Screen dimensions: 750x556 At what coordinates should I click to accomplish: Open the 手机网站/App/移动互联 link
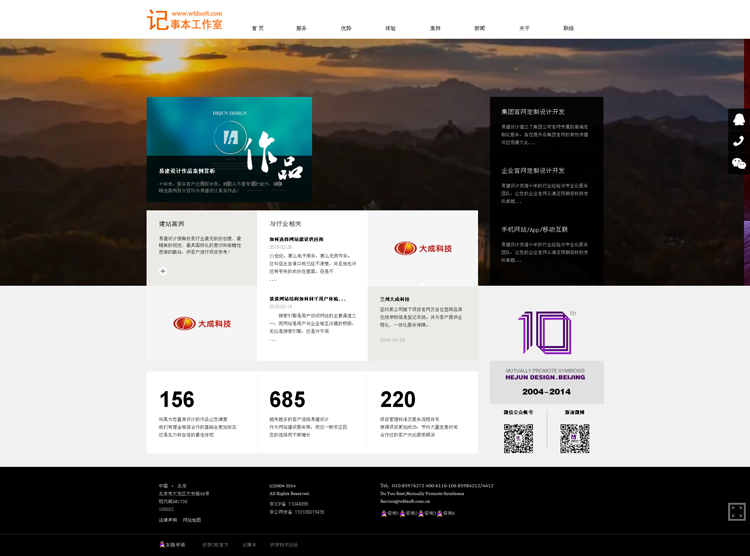[x=534, y=230]
